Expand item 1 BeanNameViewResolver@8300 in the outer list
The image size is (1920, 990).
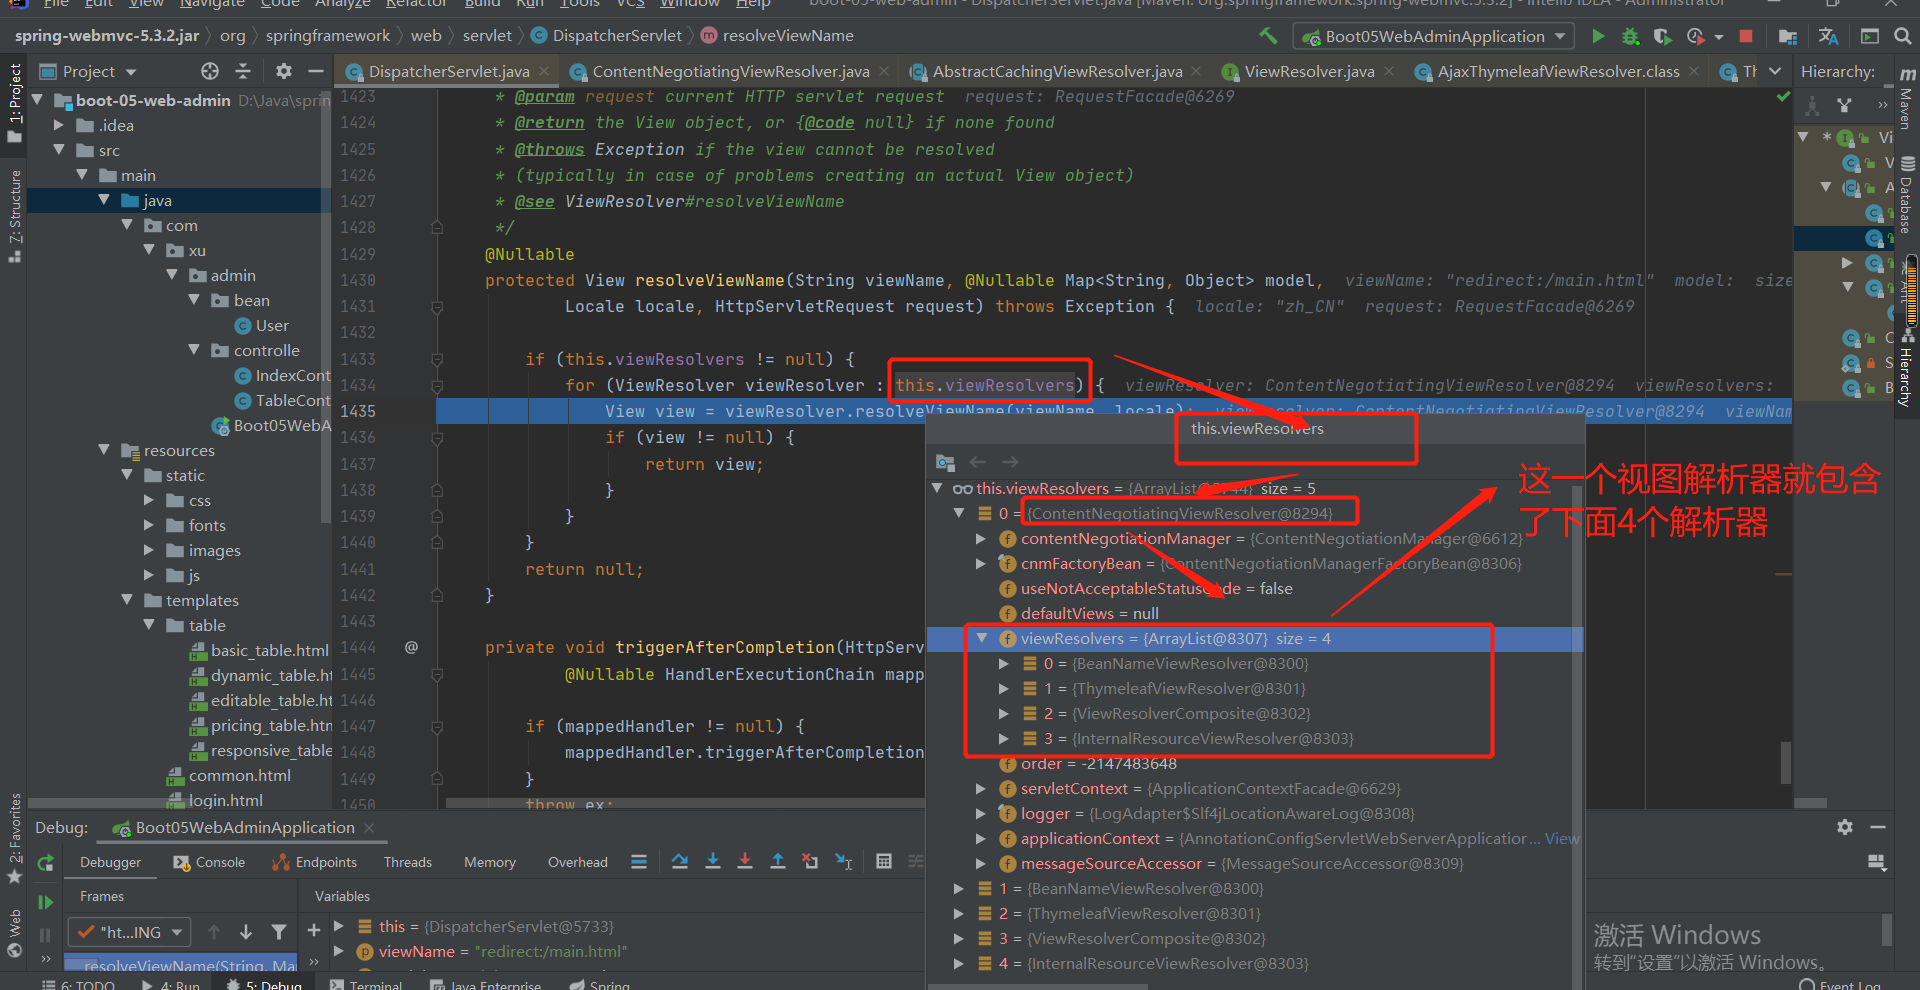(958, 888)
